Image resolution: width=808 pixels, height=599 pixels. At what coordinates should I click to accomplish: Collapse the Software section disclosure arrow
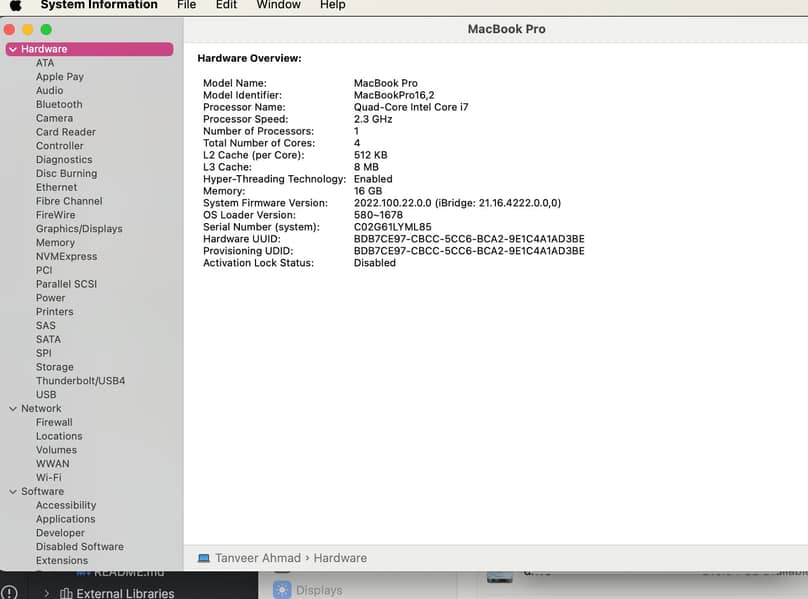[12, 492]
